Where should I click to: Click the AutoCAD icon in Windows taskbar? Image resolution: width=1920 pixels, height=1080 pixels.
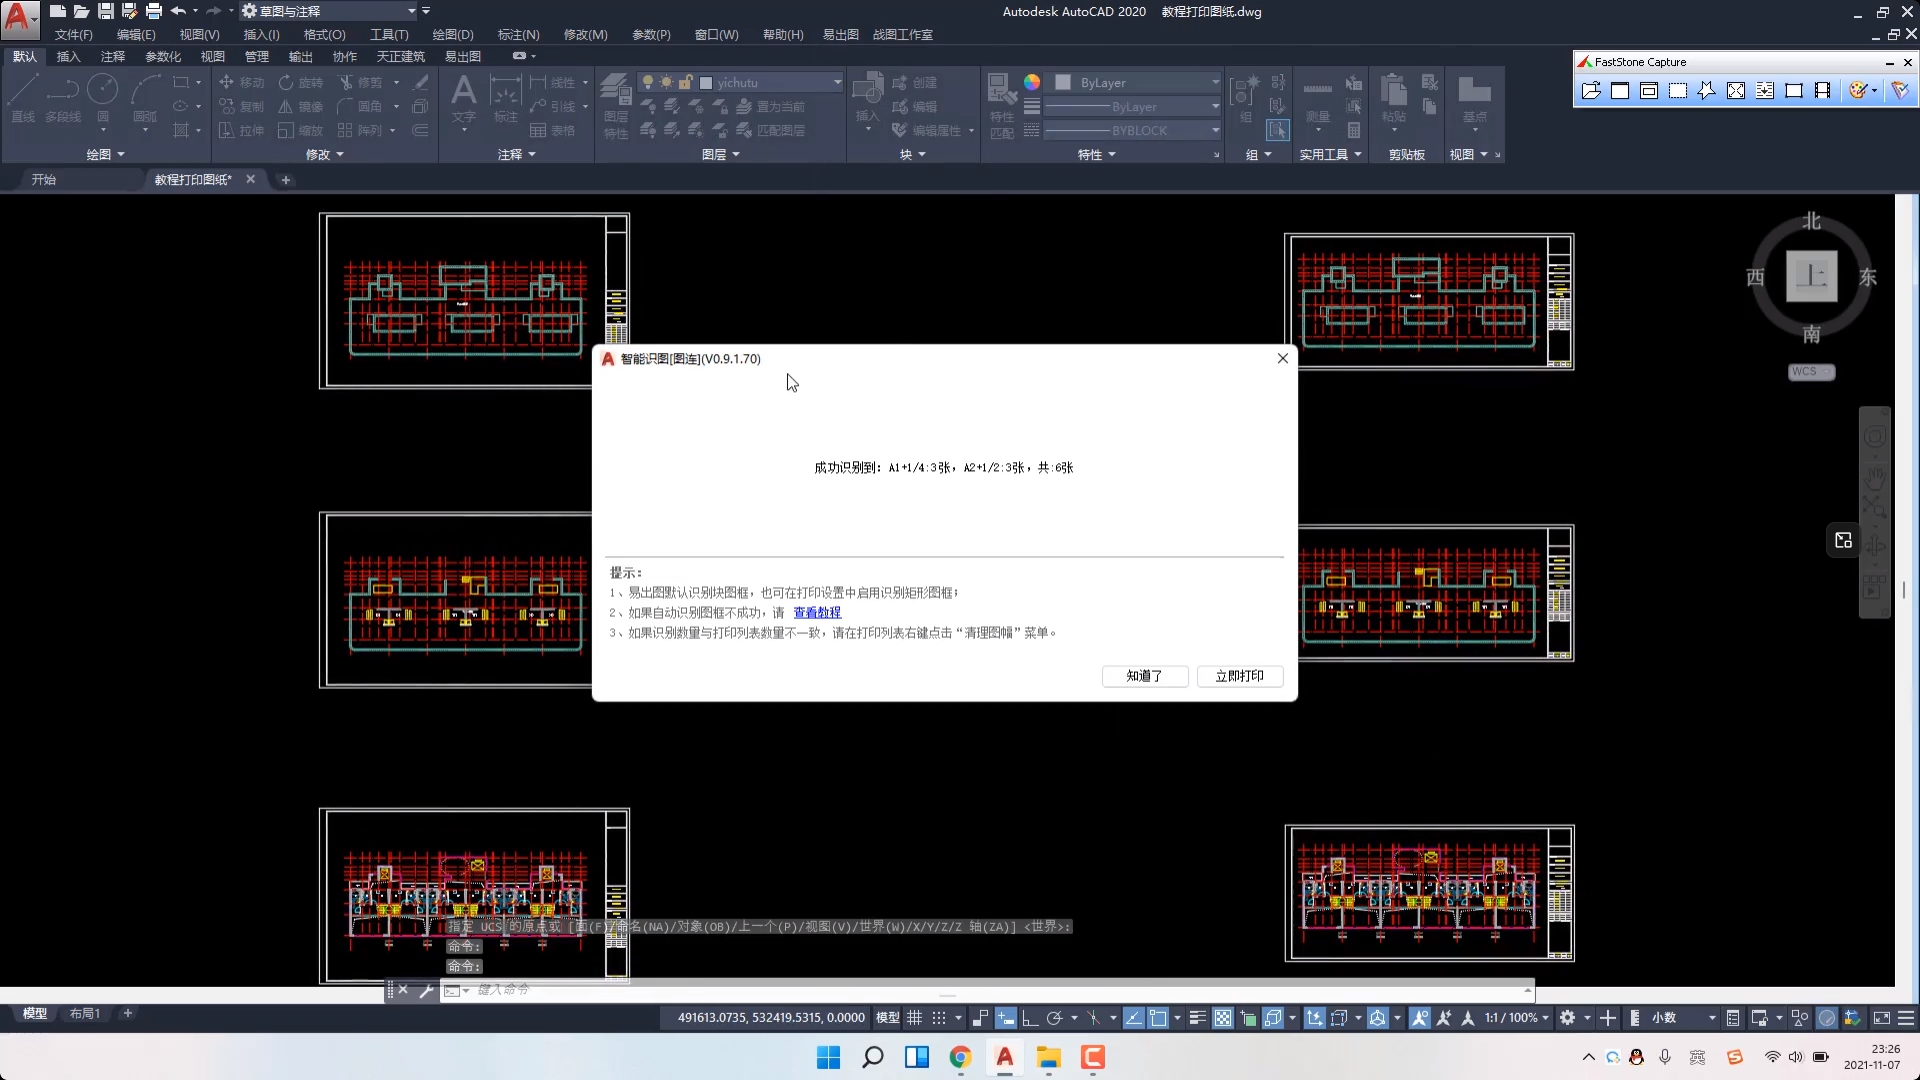tap(1004, 1057)
